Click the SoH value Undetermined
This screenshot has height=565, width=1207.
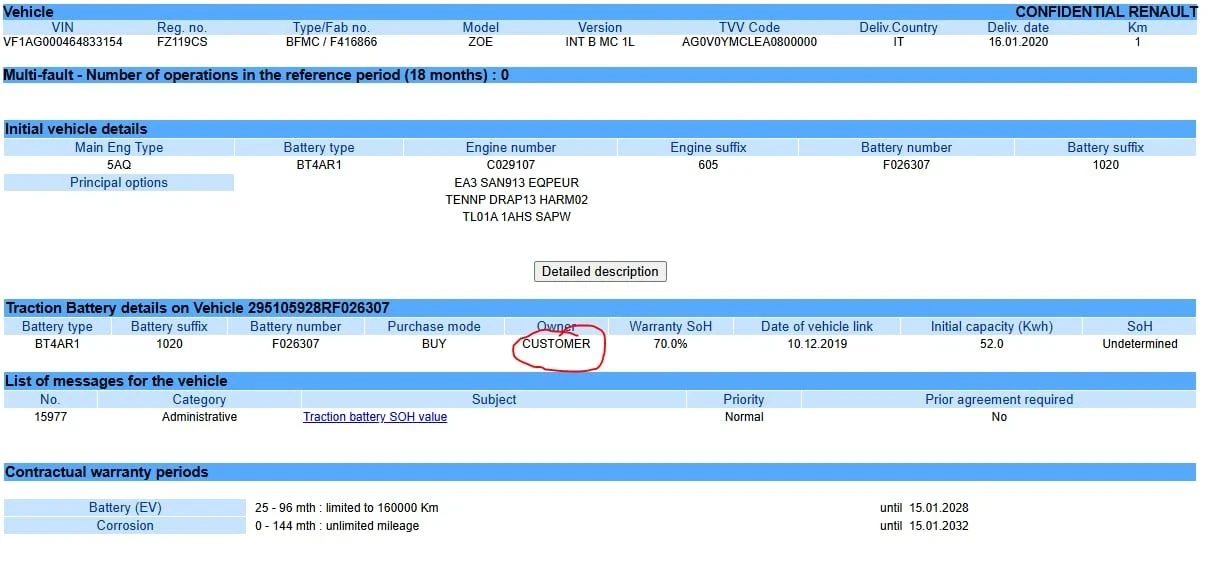click(x=1140, y=344)
